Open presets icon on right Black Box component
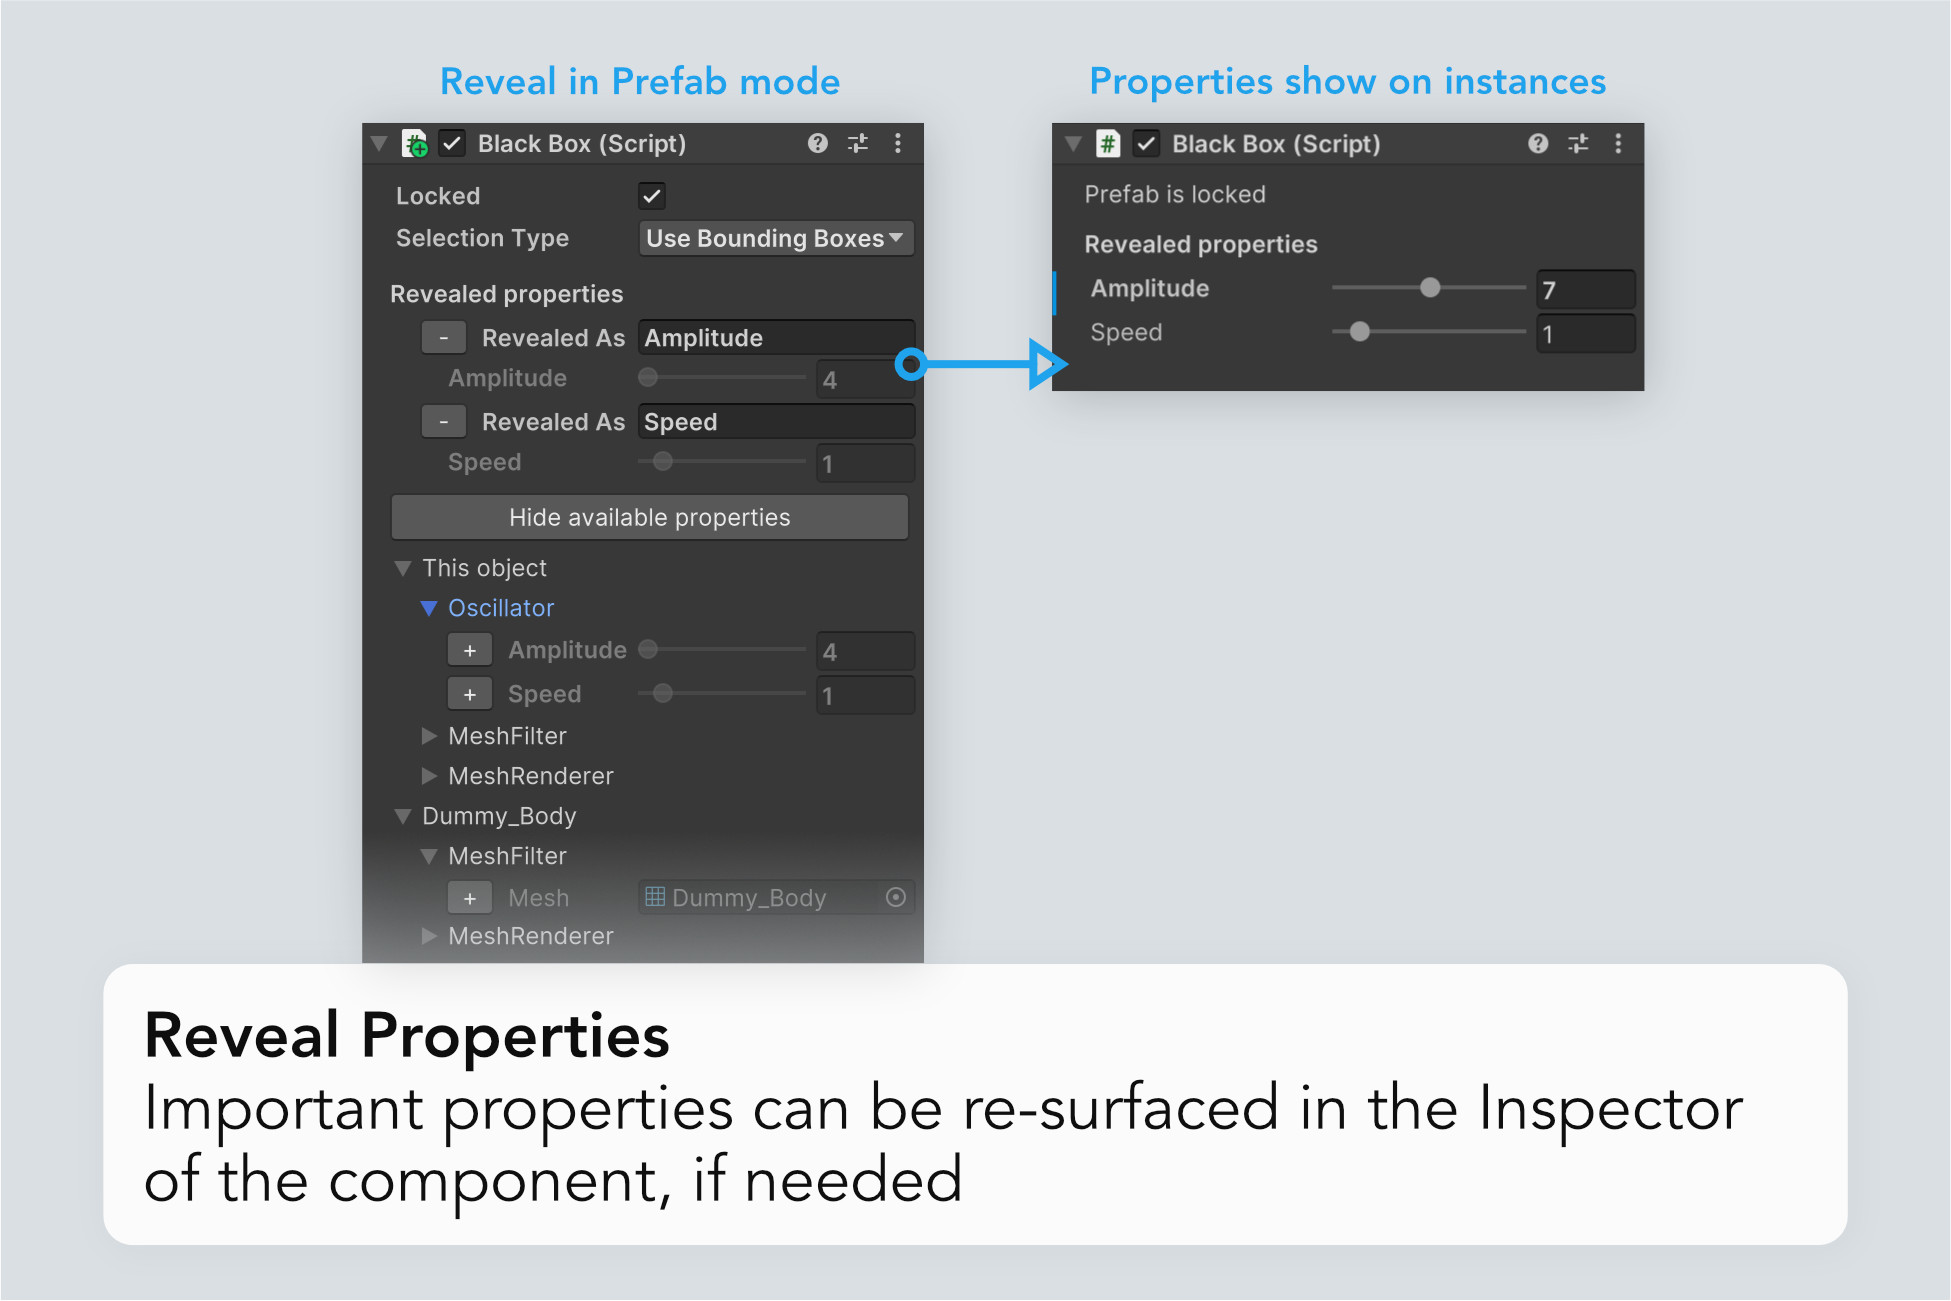This screenshot has height=1301, width=1951. (x=1578, y=144)
